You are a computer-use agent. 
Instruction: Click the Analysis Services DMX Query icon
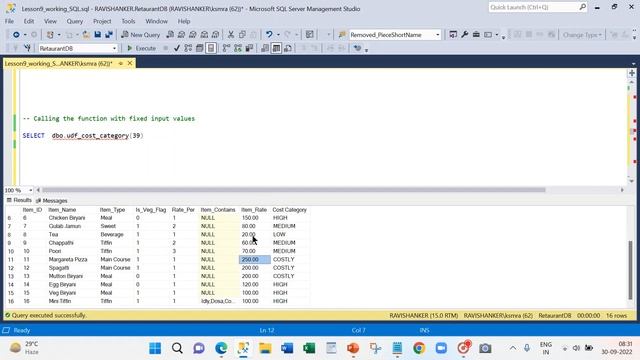click(x=193, y=35)
